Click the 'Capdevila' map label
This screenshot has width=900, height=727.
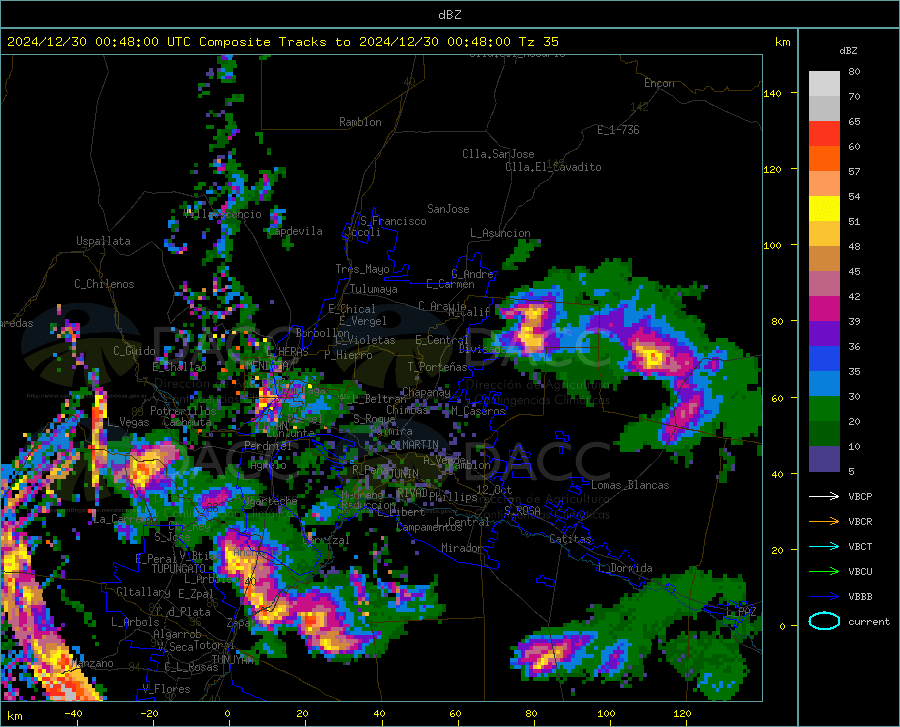click(295, 231)
